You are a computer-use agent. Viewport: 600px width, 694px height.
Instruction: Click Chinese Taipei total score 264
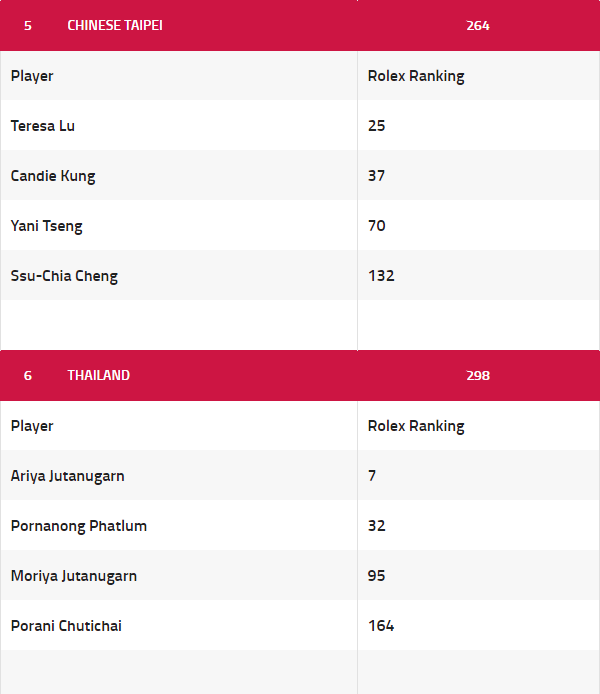point(478,25)
